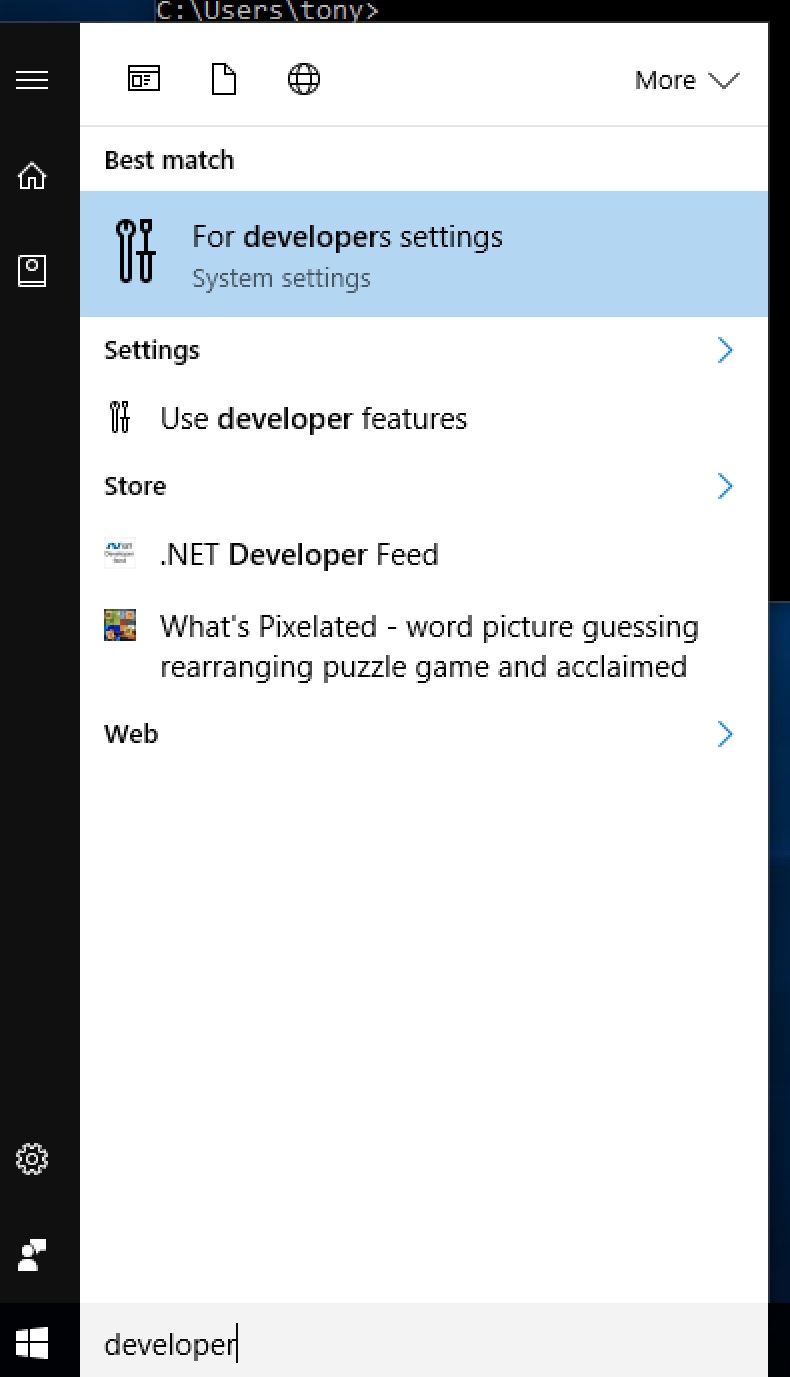This screenshot has width=790, height=1377.
Task: Open the What's Pixelated game thumbnail icon
Action: [120, 626]
